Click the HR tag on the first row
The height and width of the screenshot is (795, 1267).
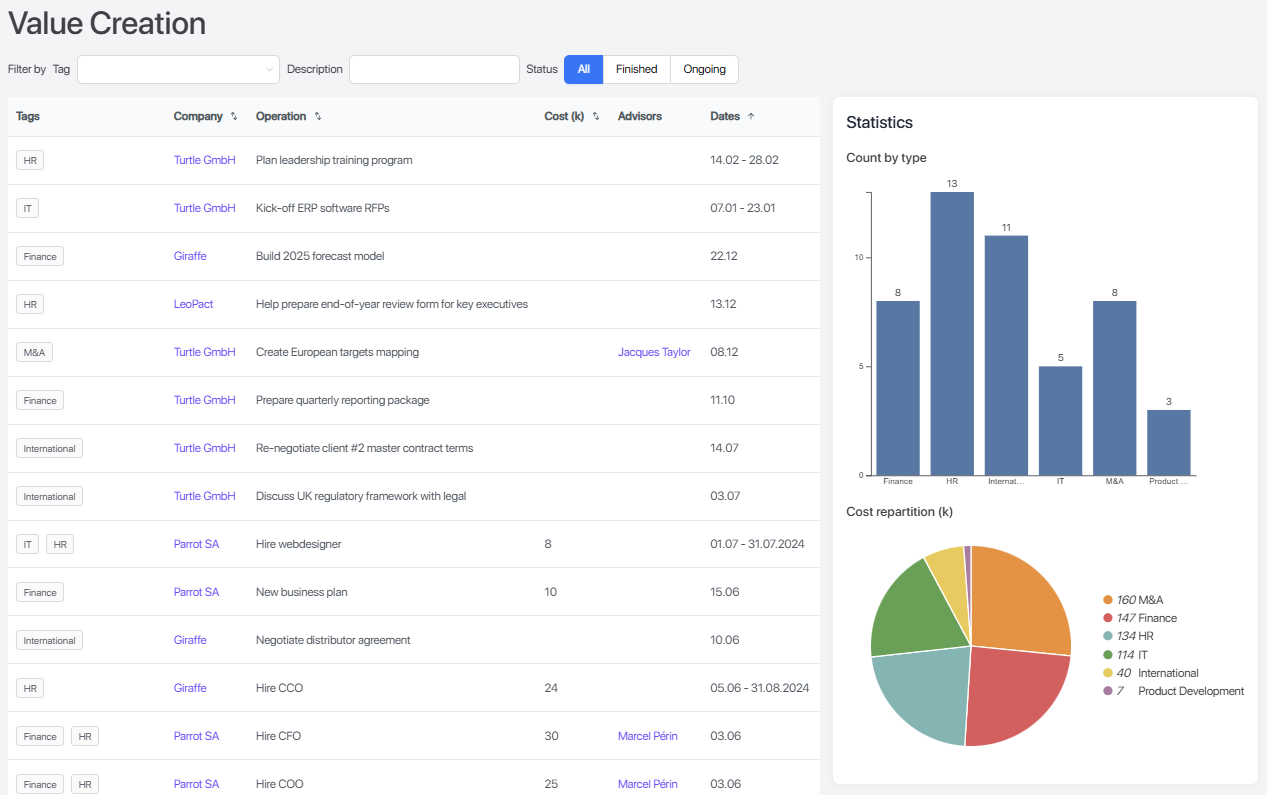click(29, 160)
